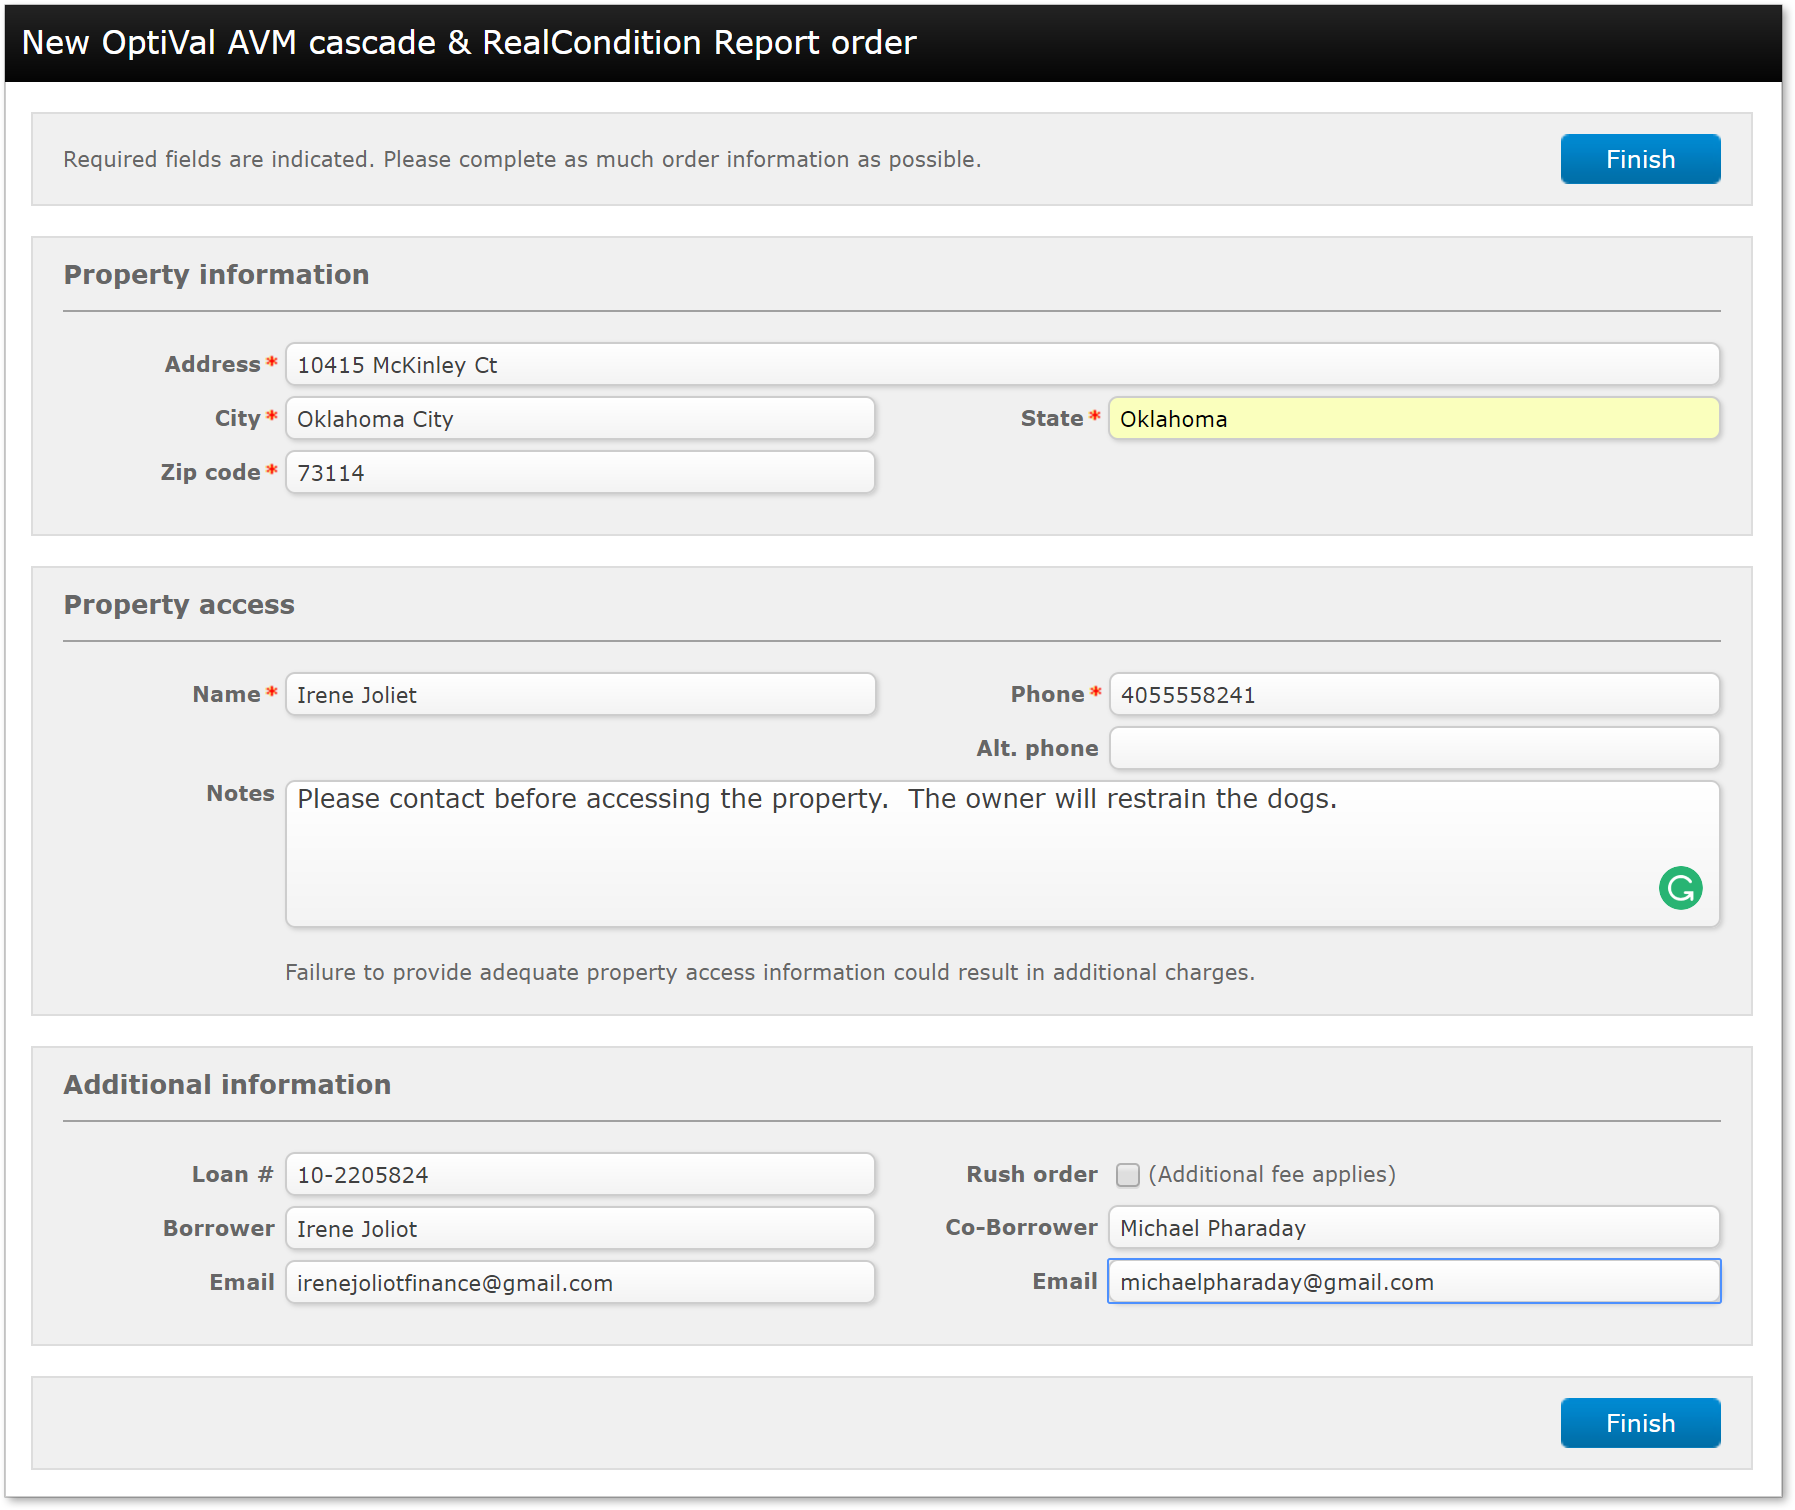Screen dimensions: 1795x1510
Task: Select the Borrower field with Irene Joliet
Action: (580, 1229)
